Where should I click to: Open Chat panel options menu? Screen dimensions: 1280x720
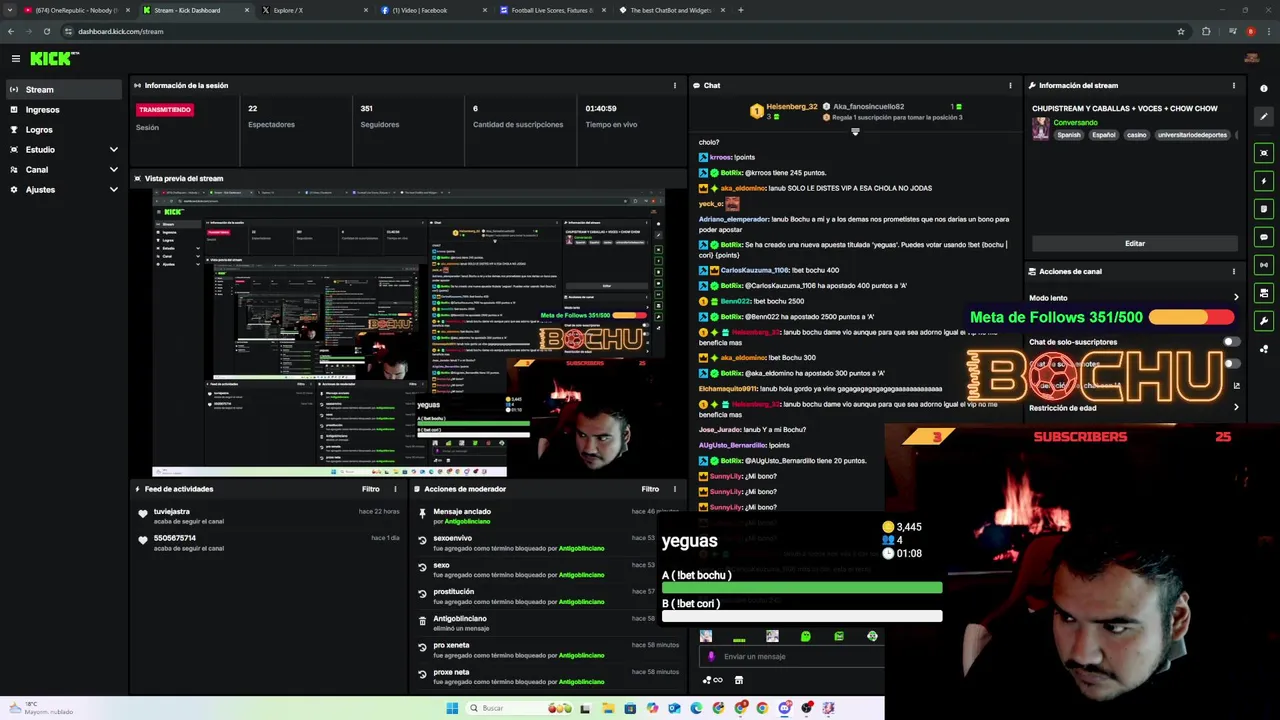[1010, 86]
